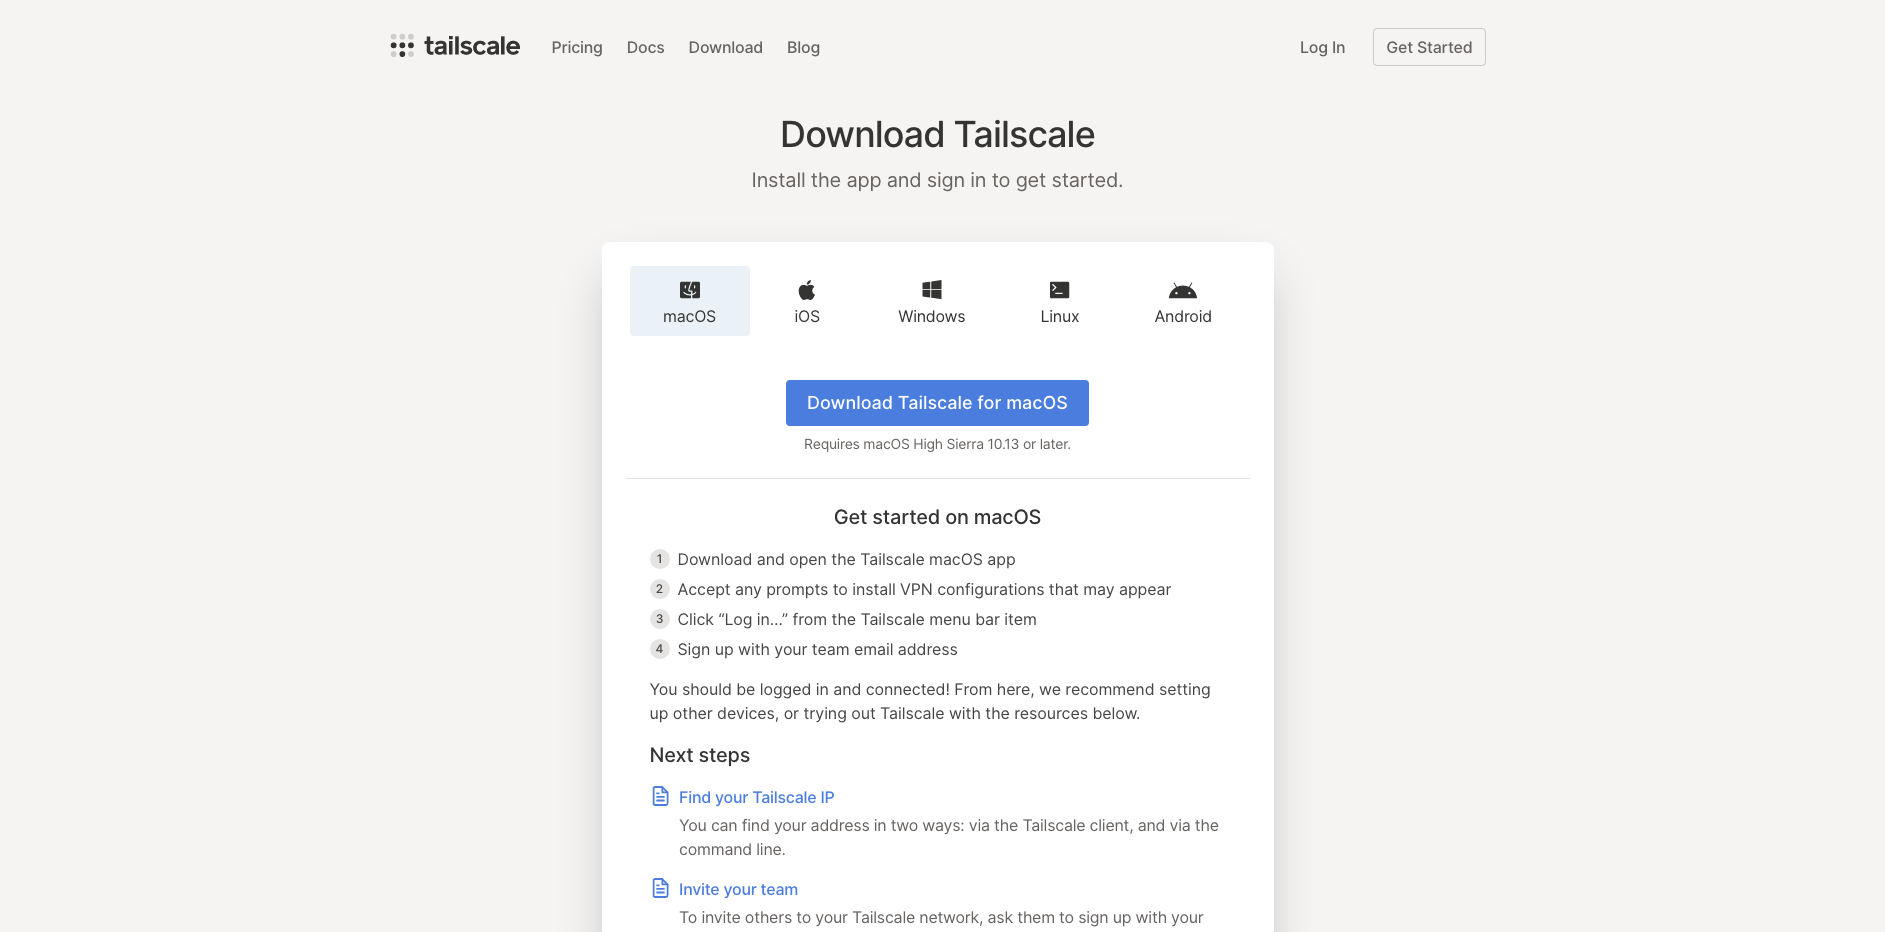The width and height of the screenshot is (1885, 932).
Task: Go to the Blog page
Action: coord(803,47)
